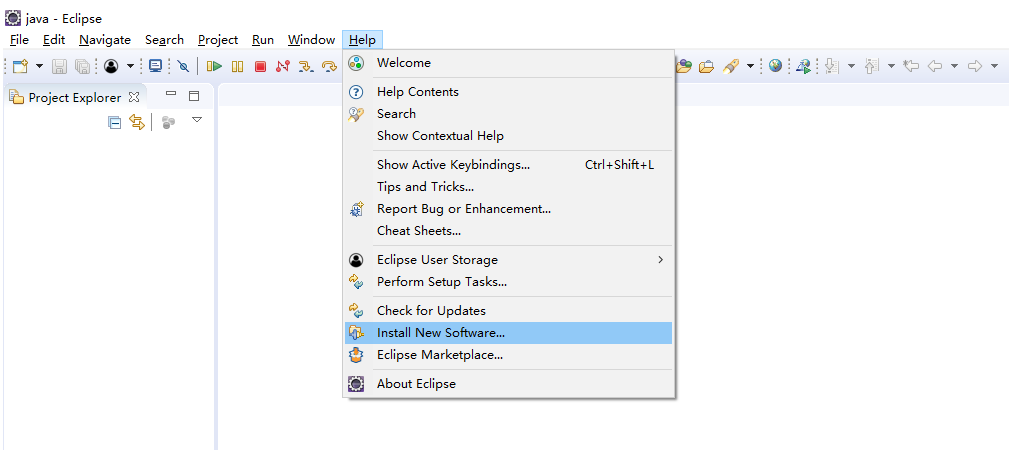Minimize the Project Explorer panel

171,94
